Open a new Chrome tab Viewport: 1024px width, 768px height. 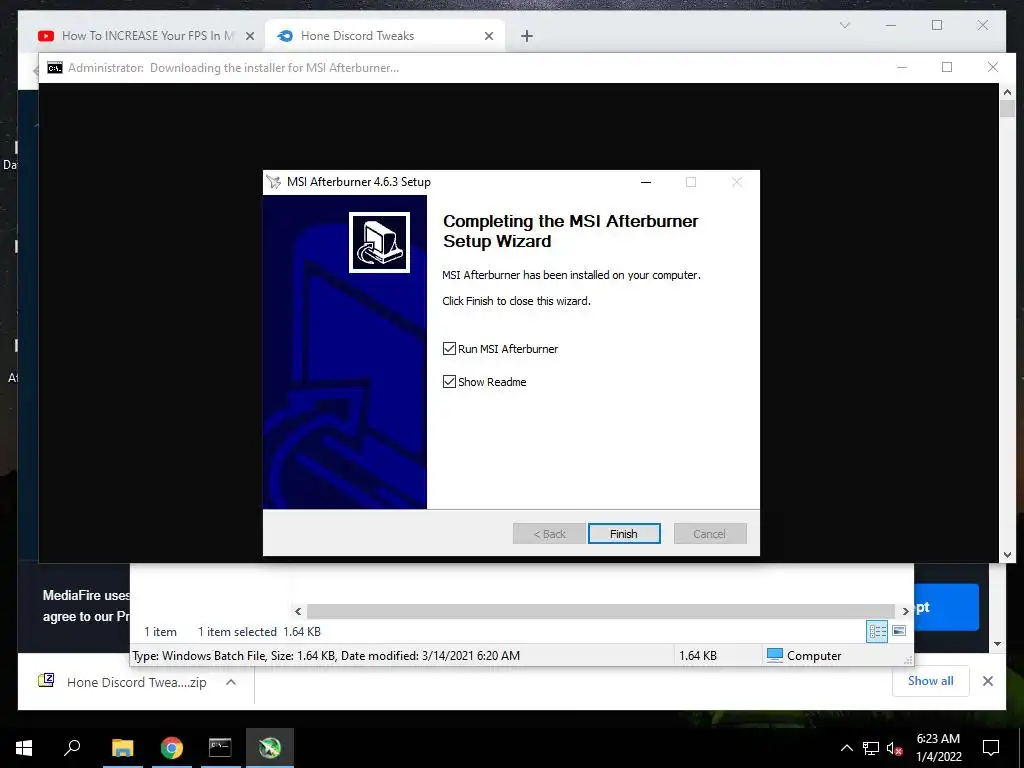[x=527, y=37]
